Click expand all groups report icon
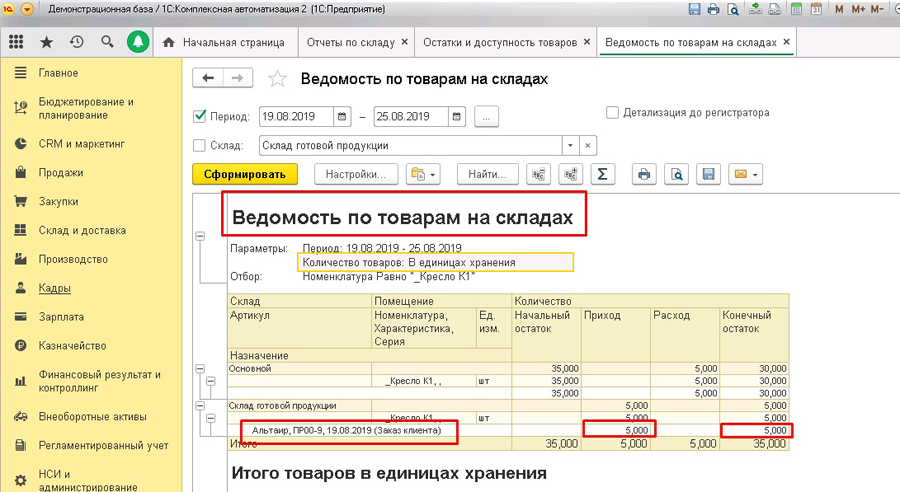The height and width of the screenshot is (492, 900). click(x=571, y=175)
